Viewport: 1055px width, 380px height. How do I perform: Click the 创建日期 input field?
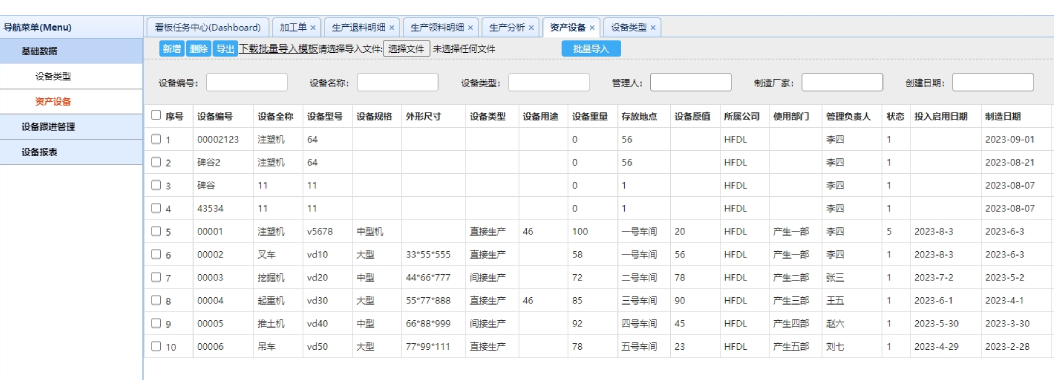click(x=993, y=82)
